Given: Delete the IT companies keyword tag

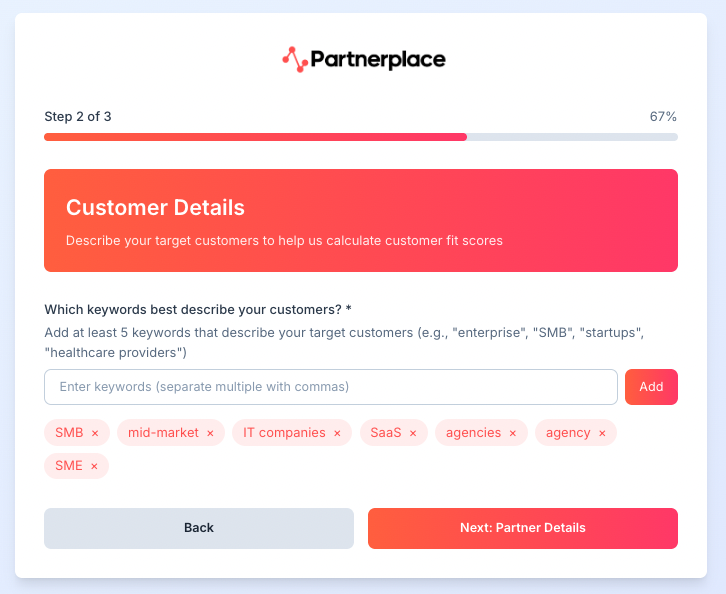Looking at the screenshot, I should [x=337, y=433].
